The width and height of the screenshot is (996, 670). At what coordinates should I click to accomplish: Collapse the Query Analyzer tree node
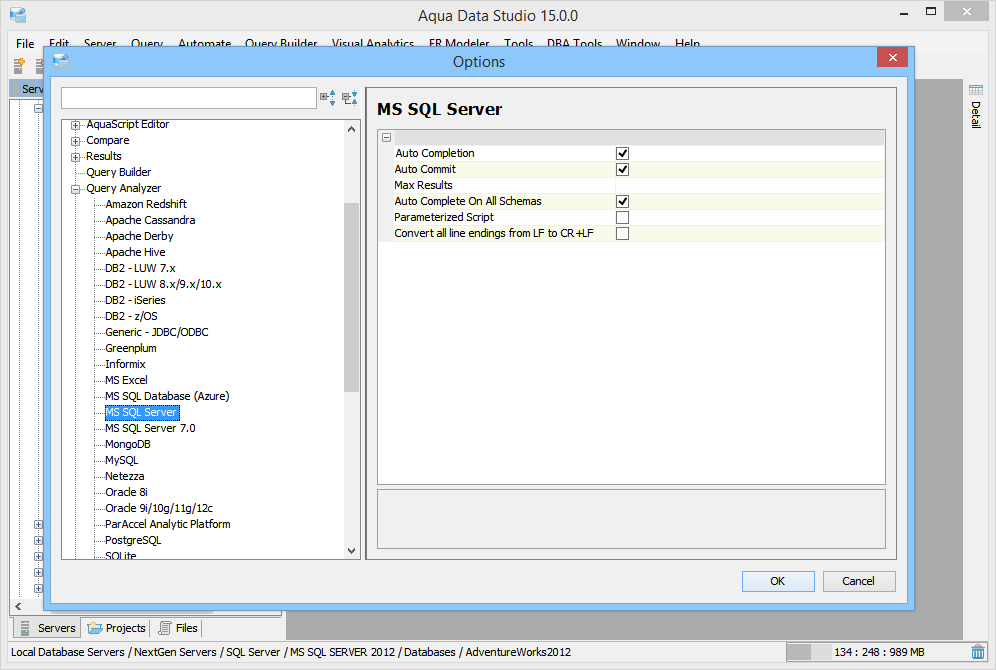pyautogui.click(x=76, y=189)
